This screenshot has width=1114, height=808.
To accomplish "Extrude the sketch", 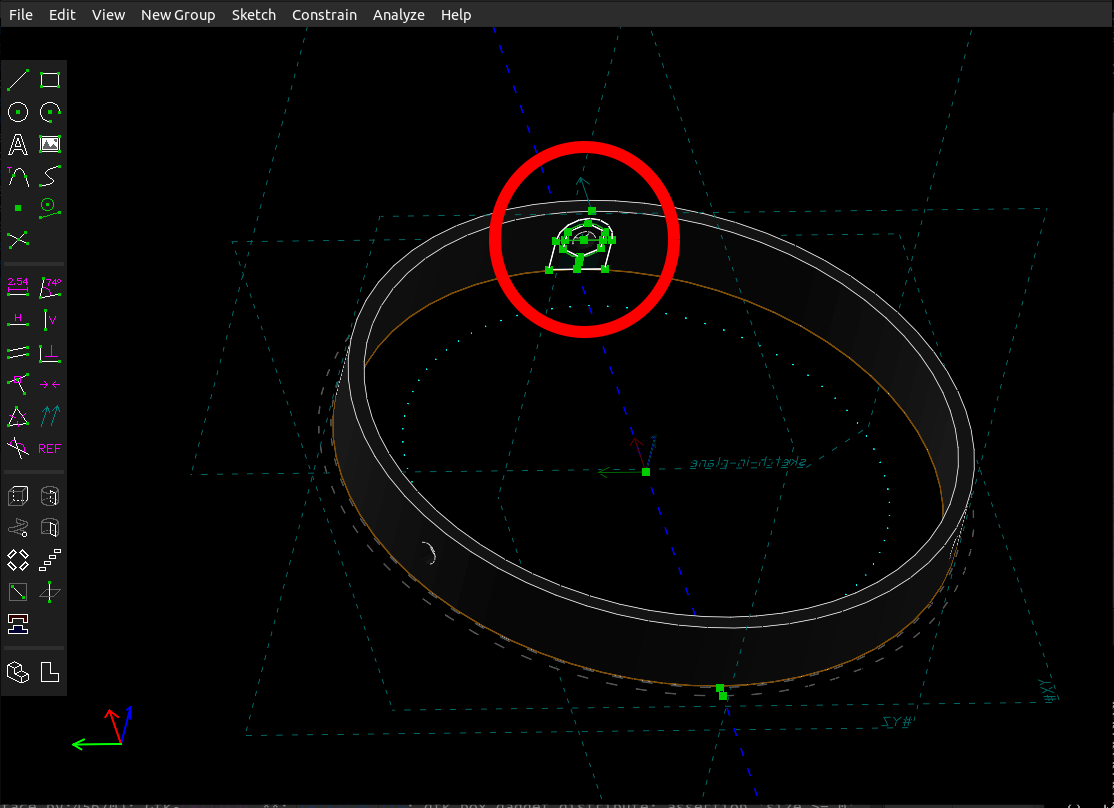I will (x=18, y=495).
